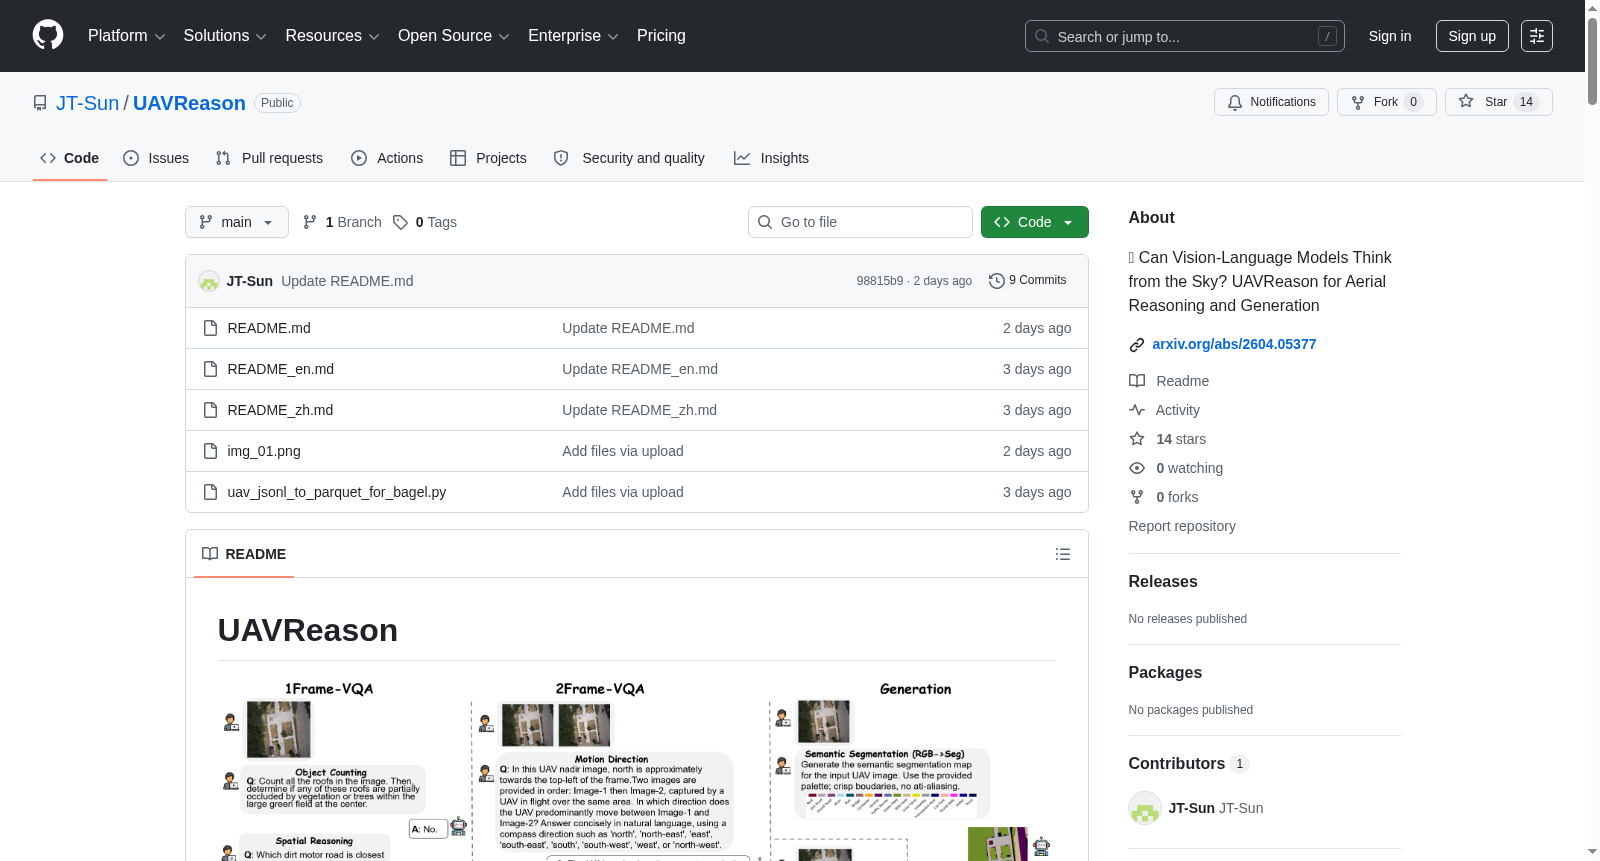Open the README overview figure image
The height and width of the screenshot is (861, 1600).
click(637, 770)
